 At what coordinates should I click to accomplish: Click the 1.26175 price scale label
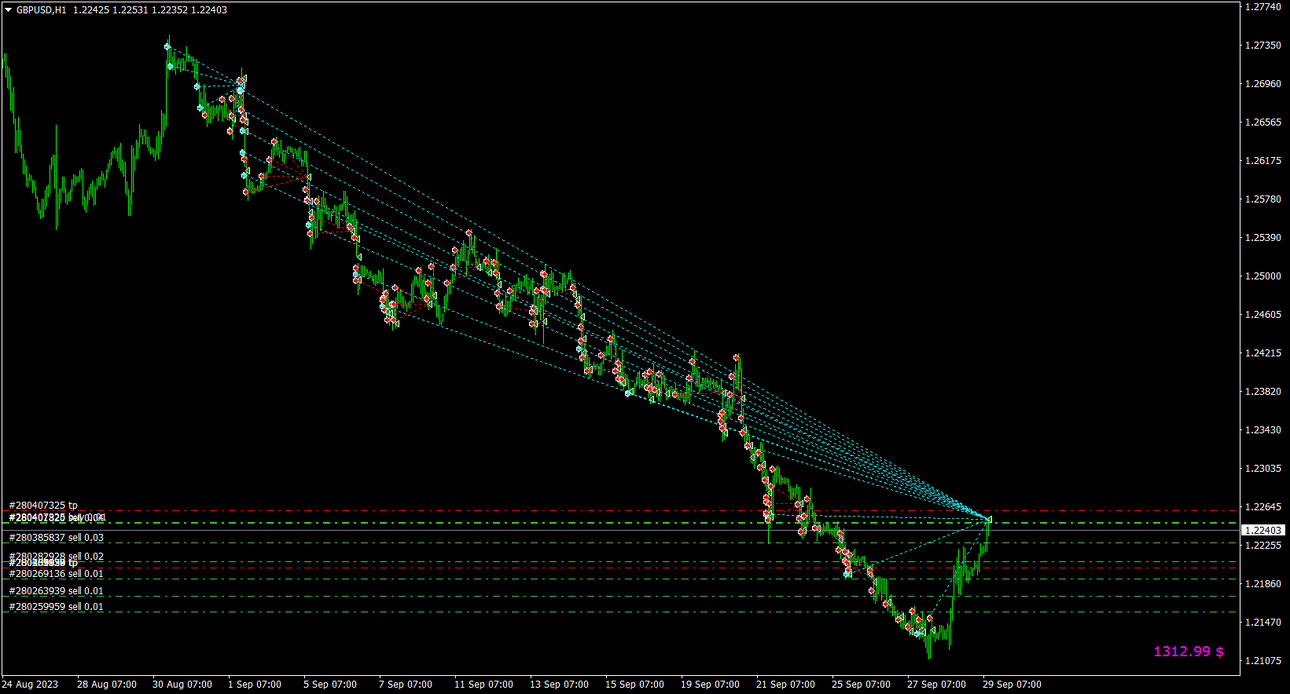1264,161
